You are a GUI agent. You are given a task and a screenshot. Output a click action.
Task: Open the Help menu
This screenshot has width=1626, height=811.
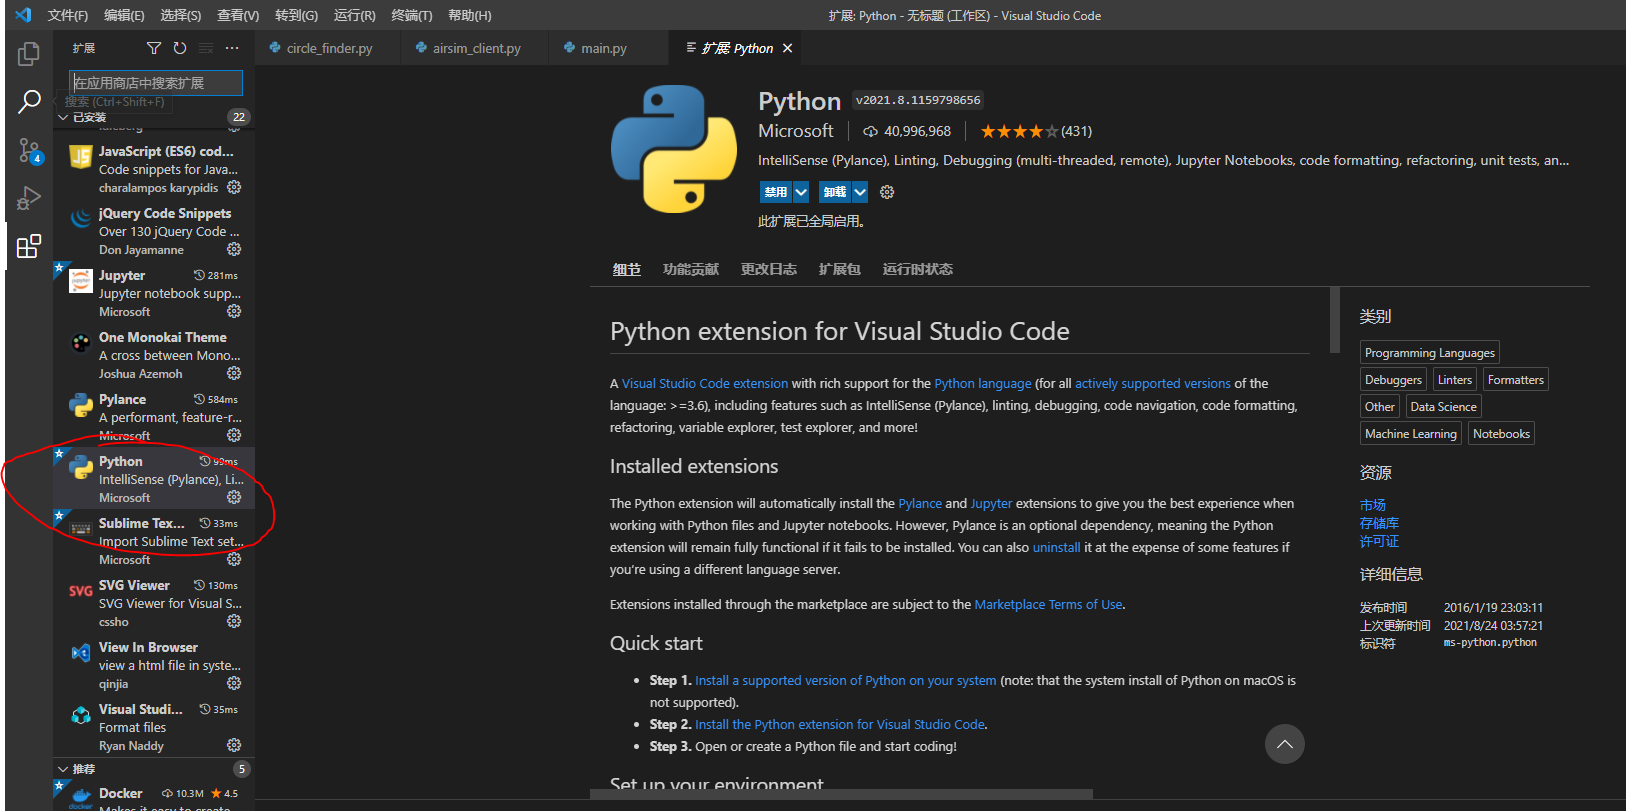[470, 15]
